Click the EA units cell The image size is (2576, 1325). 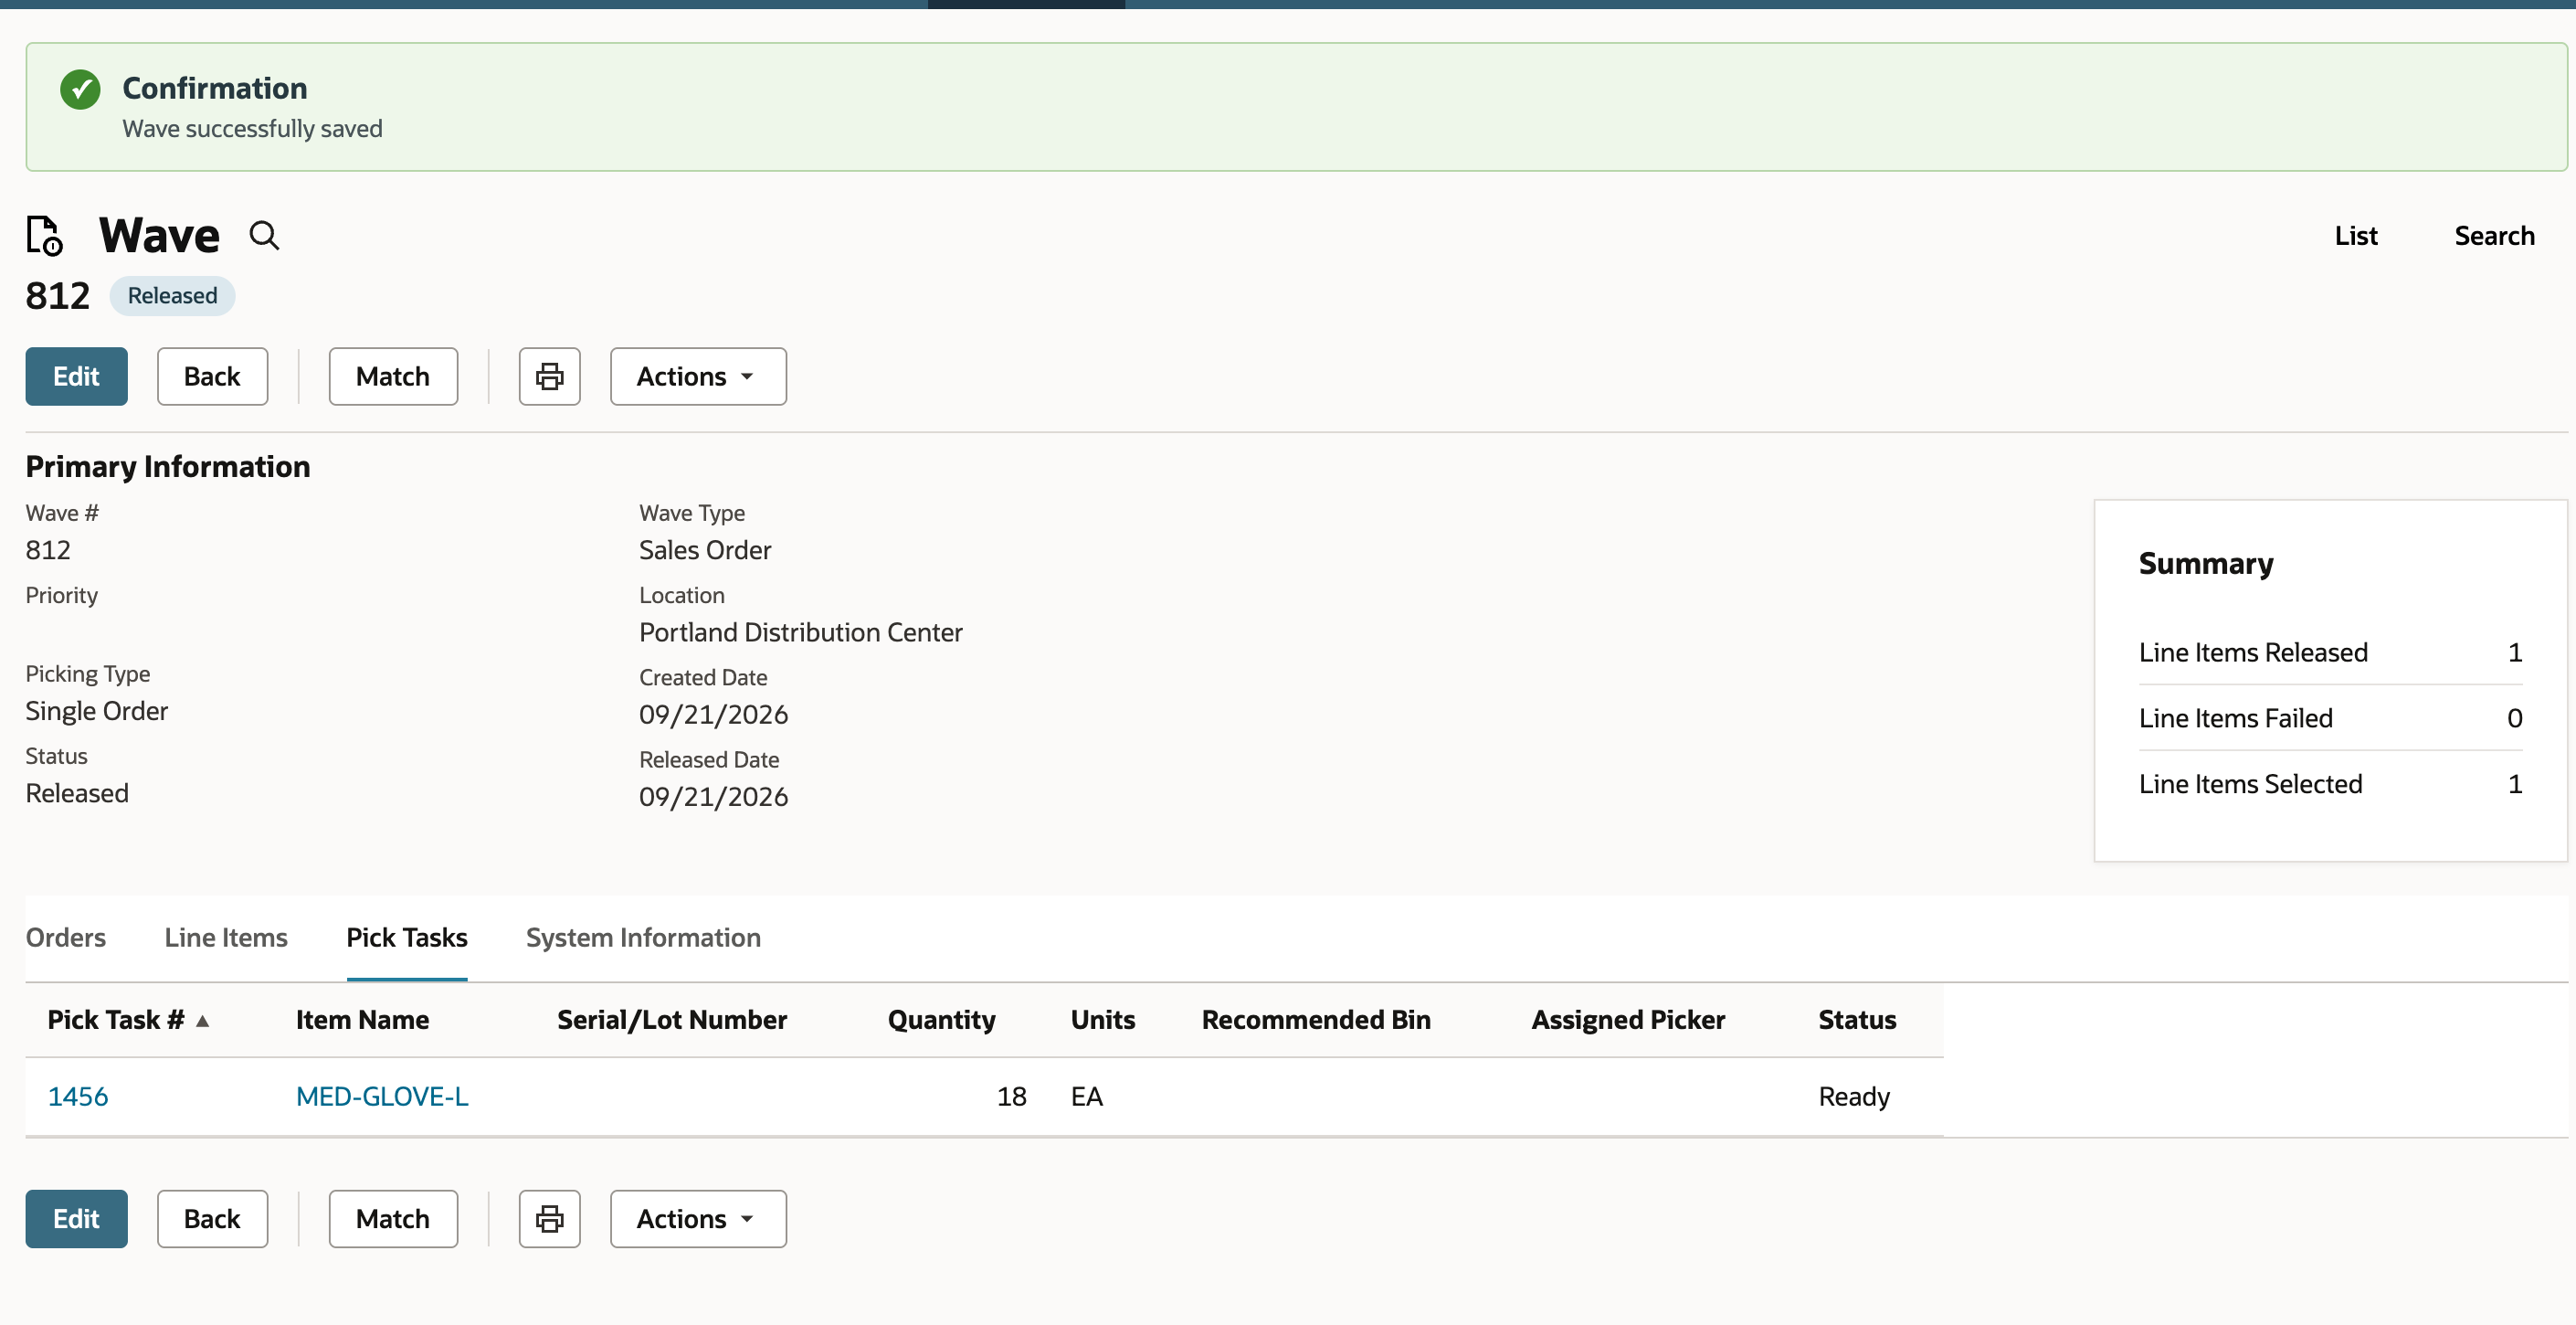(1086, 1096)
